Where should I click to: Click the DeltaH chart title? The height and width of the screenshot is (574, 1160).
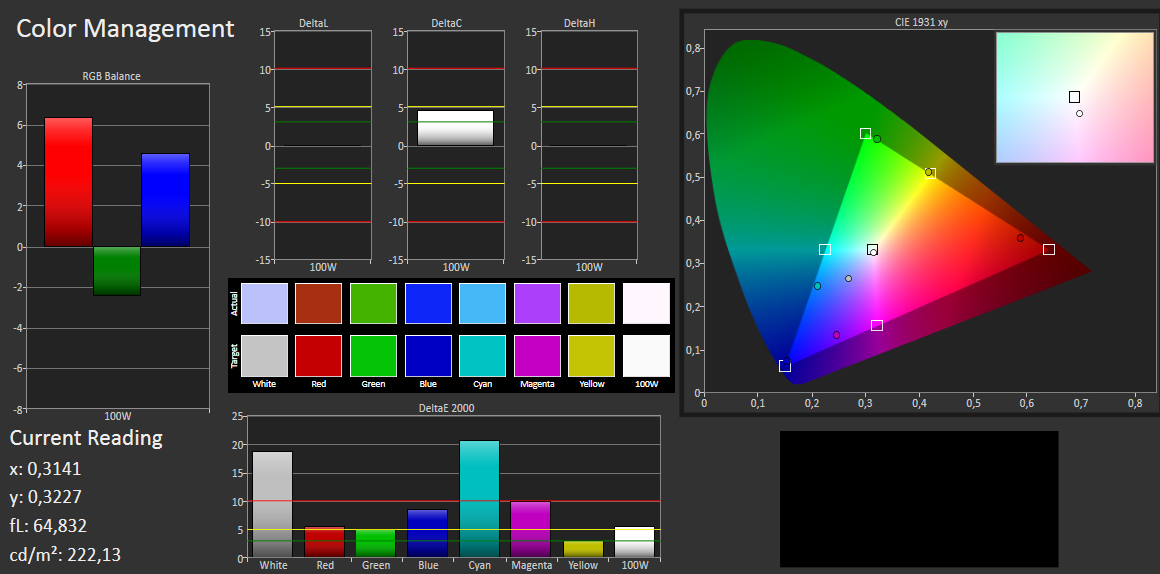click(x=580, y=23)
